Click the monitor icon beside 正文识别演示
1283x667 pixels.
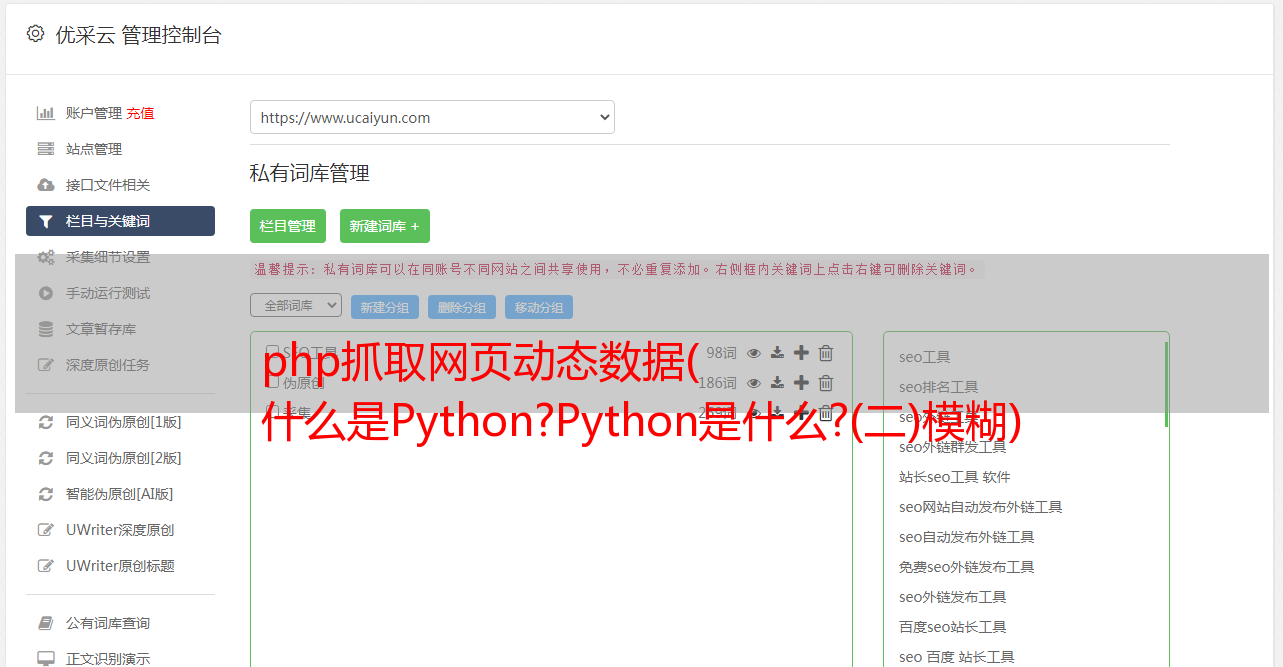point(46,659)
